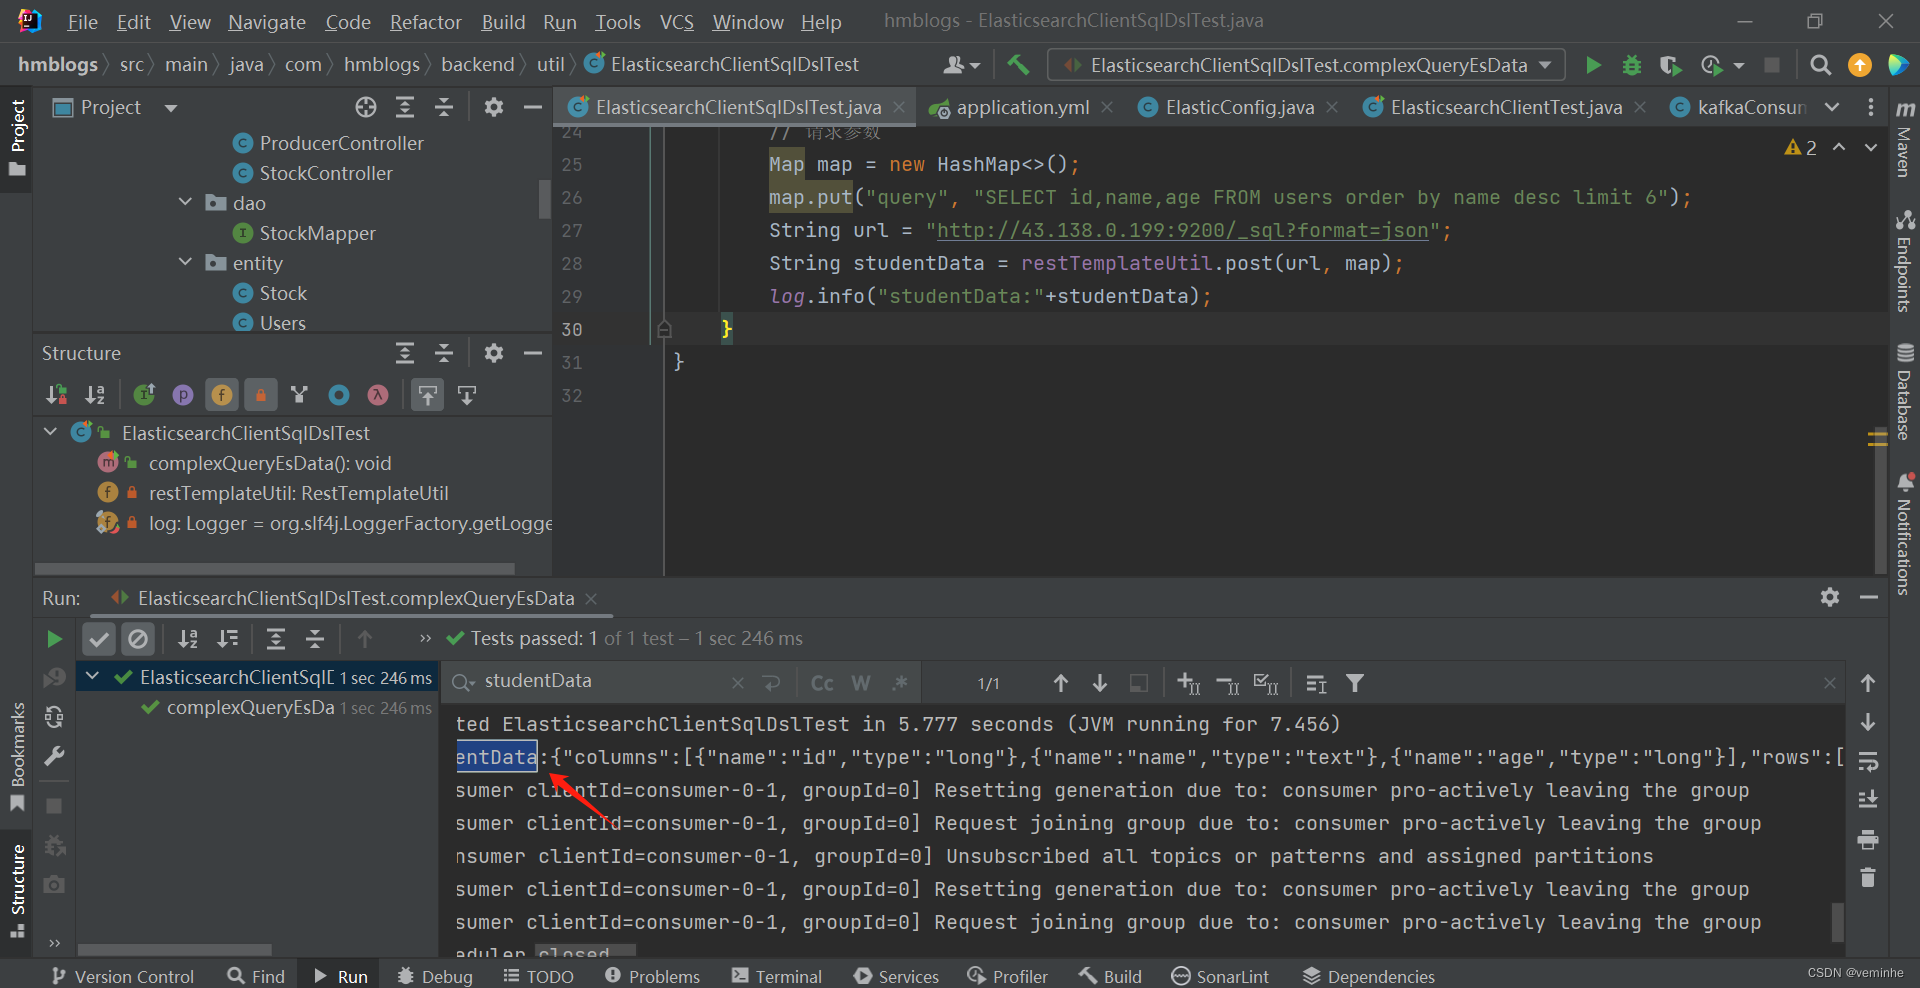Open SonarLint tool window

click(x=1220, y=976)
